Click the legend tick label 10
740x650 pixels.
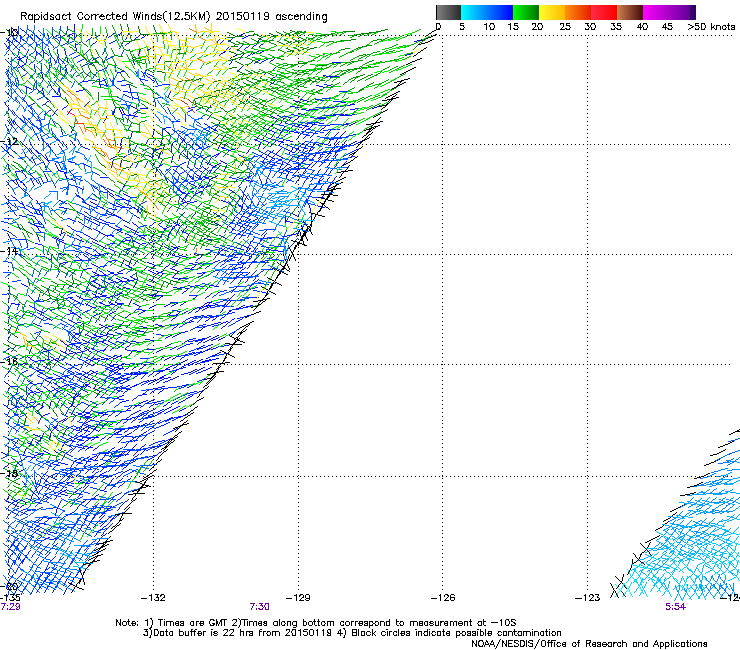click(489, 27)
